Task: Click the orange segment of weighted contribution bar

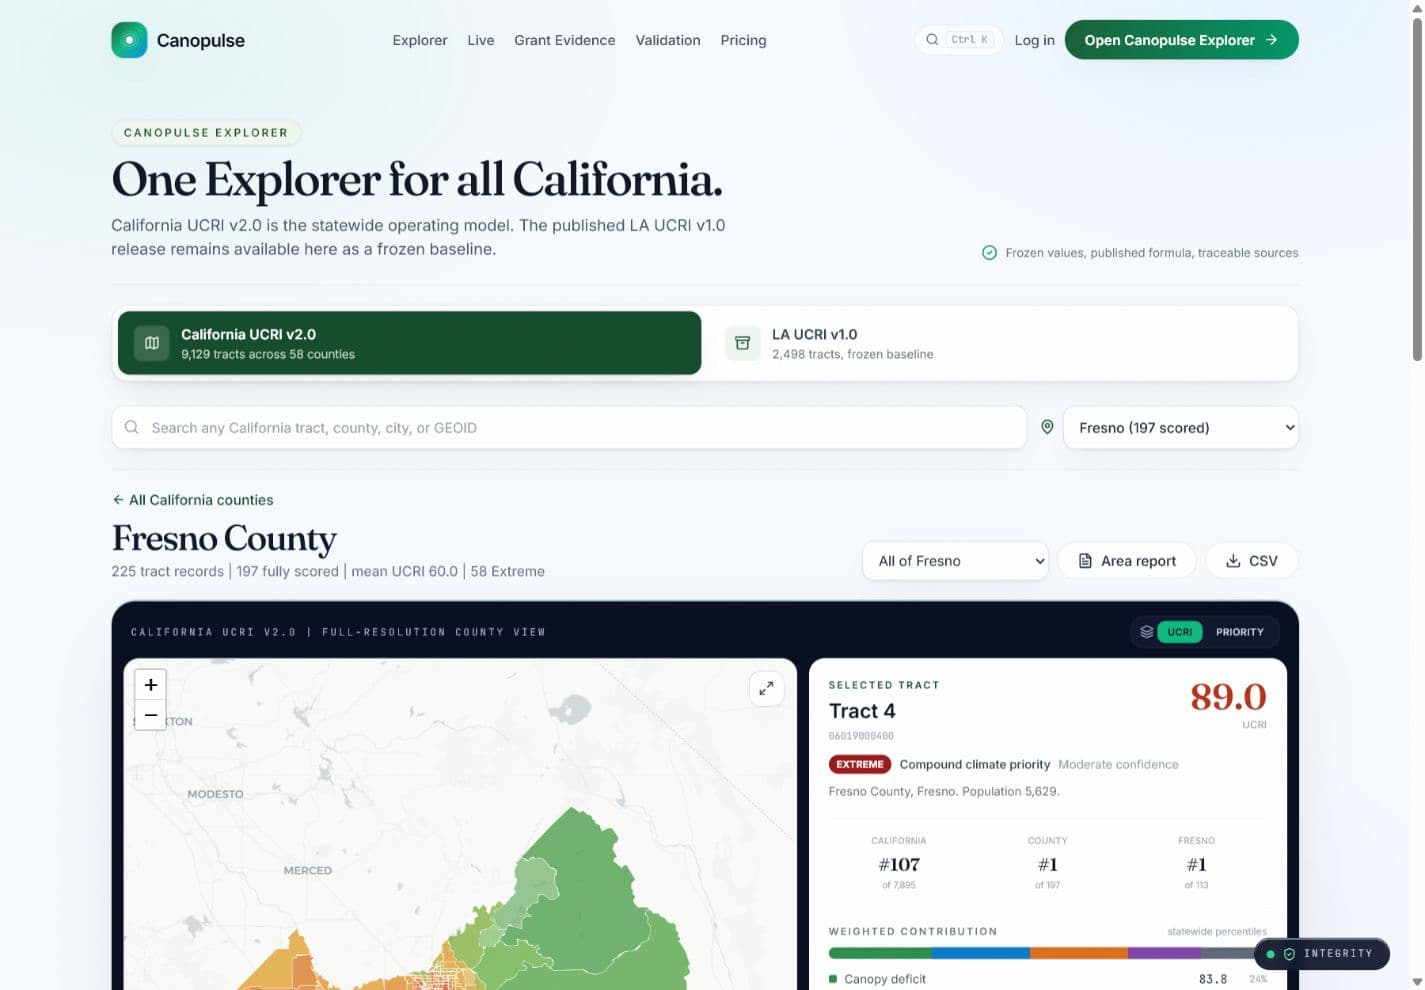Action: [1079, 954]
